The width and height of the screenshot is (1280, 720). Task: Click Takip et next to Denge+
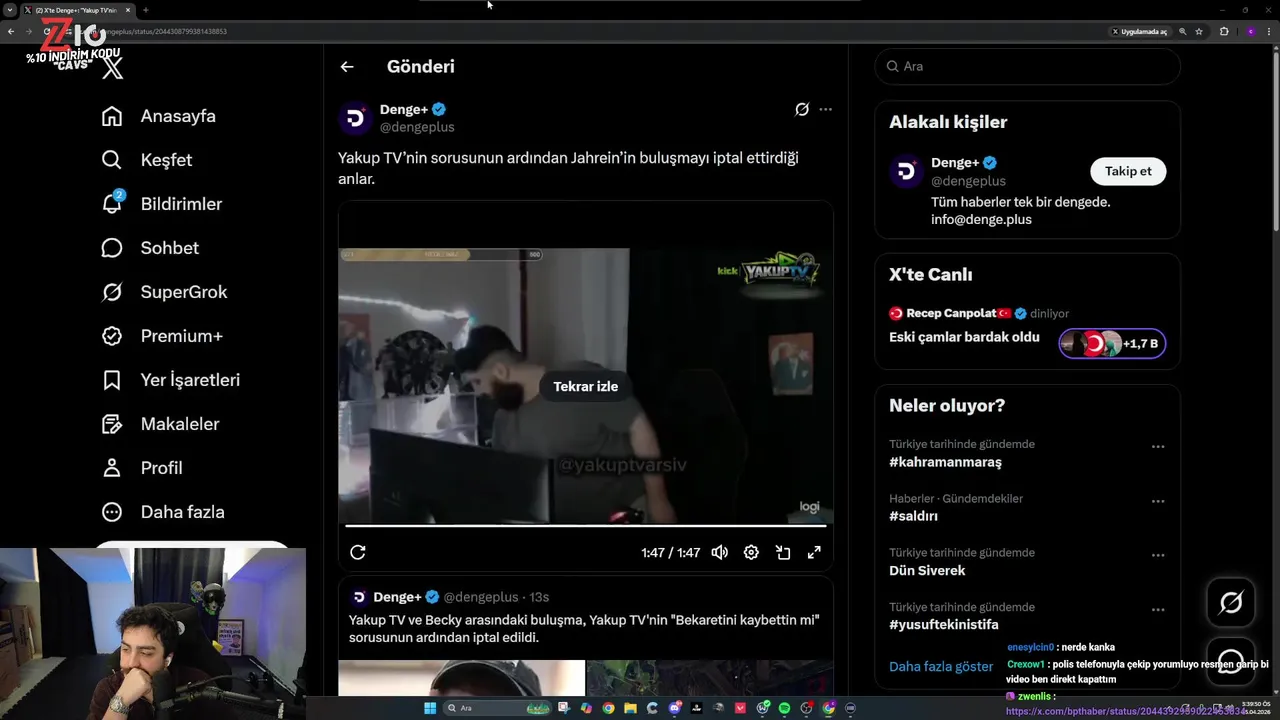(x=1128, y=171)
